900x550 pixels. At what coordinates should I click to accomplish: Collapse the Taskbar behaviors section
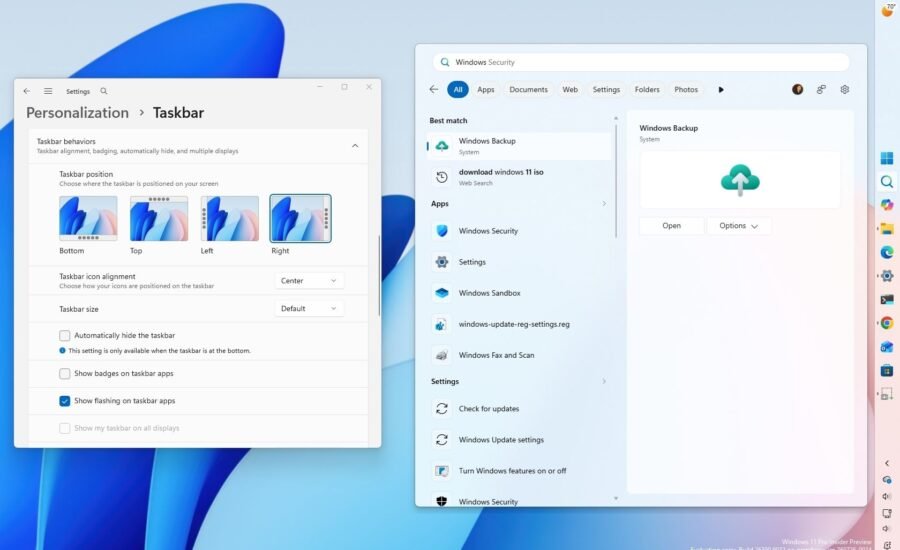coord(355,146)
